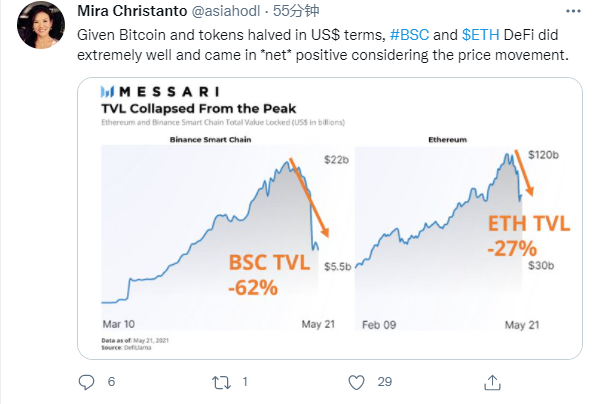Reply using the speech bubble icon
The height and width of the screenshot is (404, 592).
coord(86,382)
